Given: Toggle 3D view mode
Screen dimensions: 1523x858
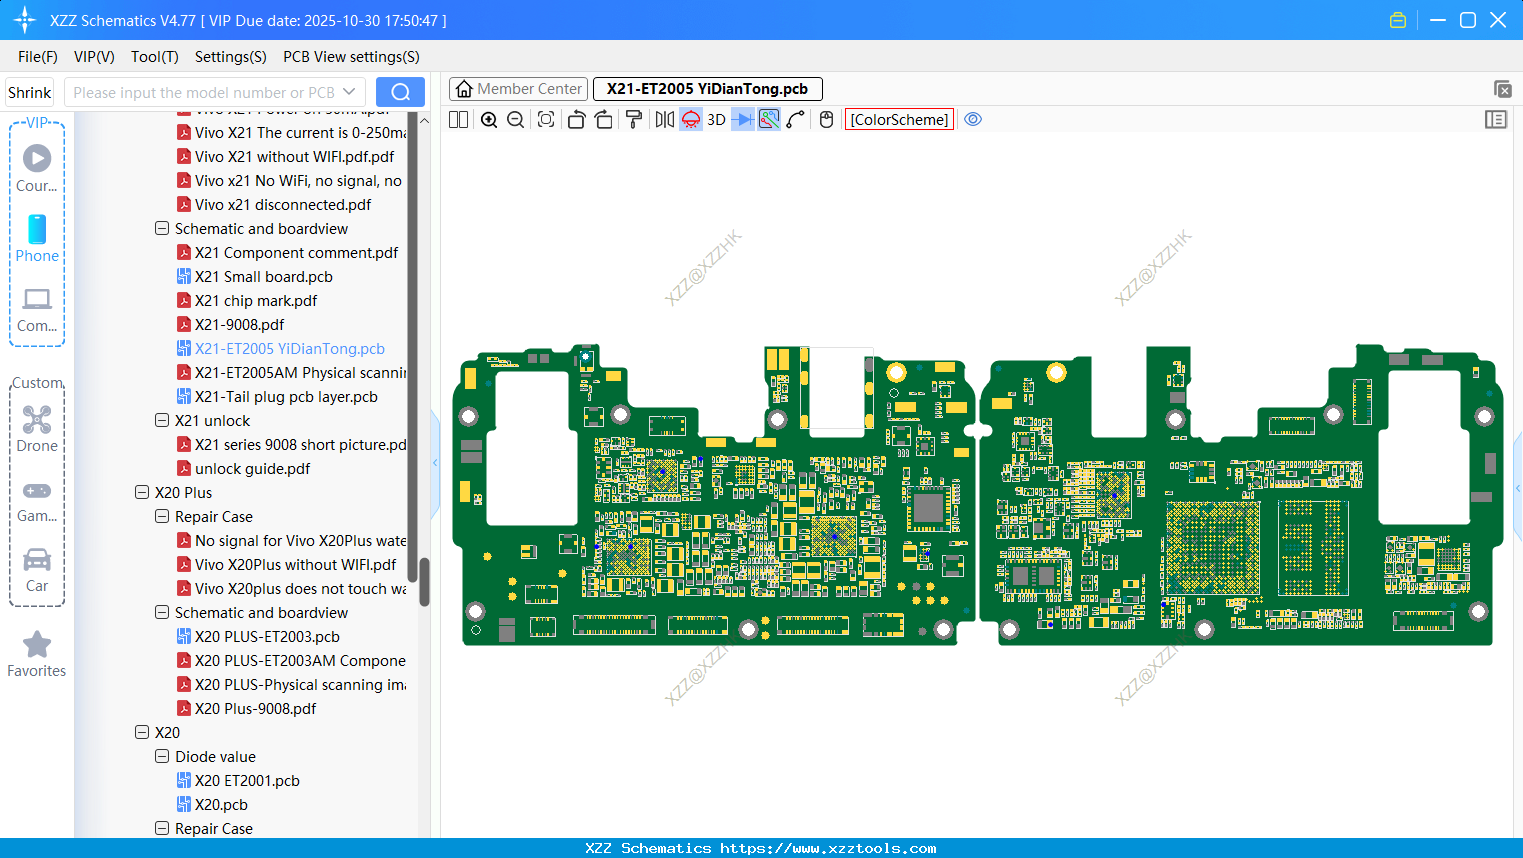Looking at the screenshot, I should [716, 120].
